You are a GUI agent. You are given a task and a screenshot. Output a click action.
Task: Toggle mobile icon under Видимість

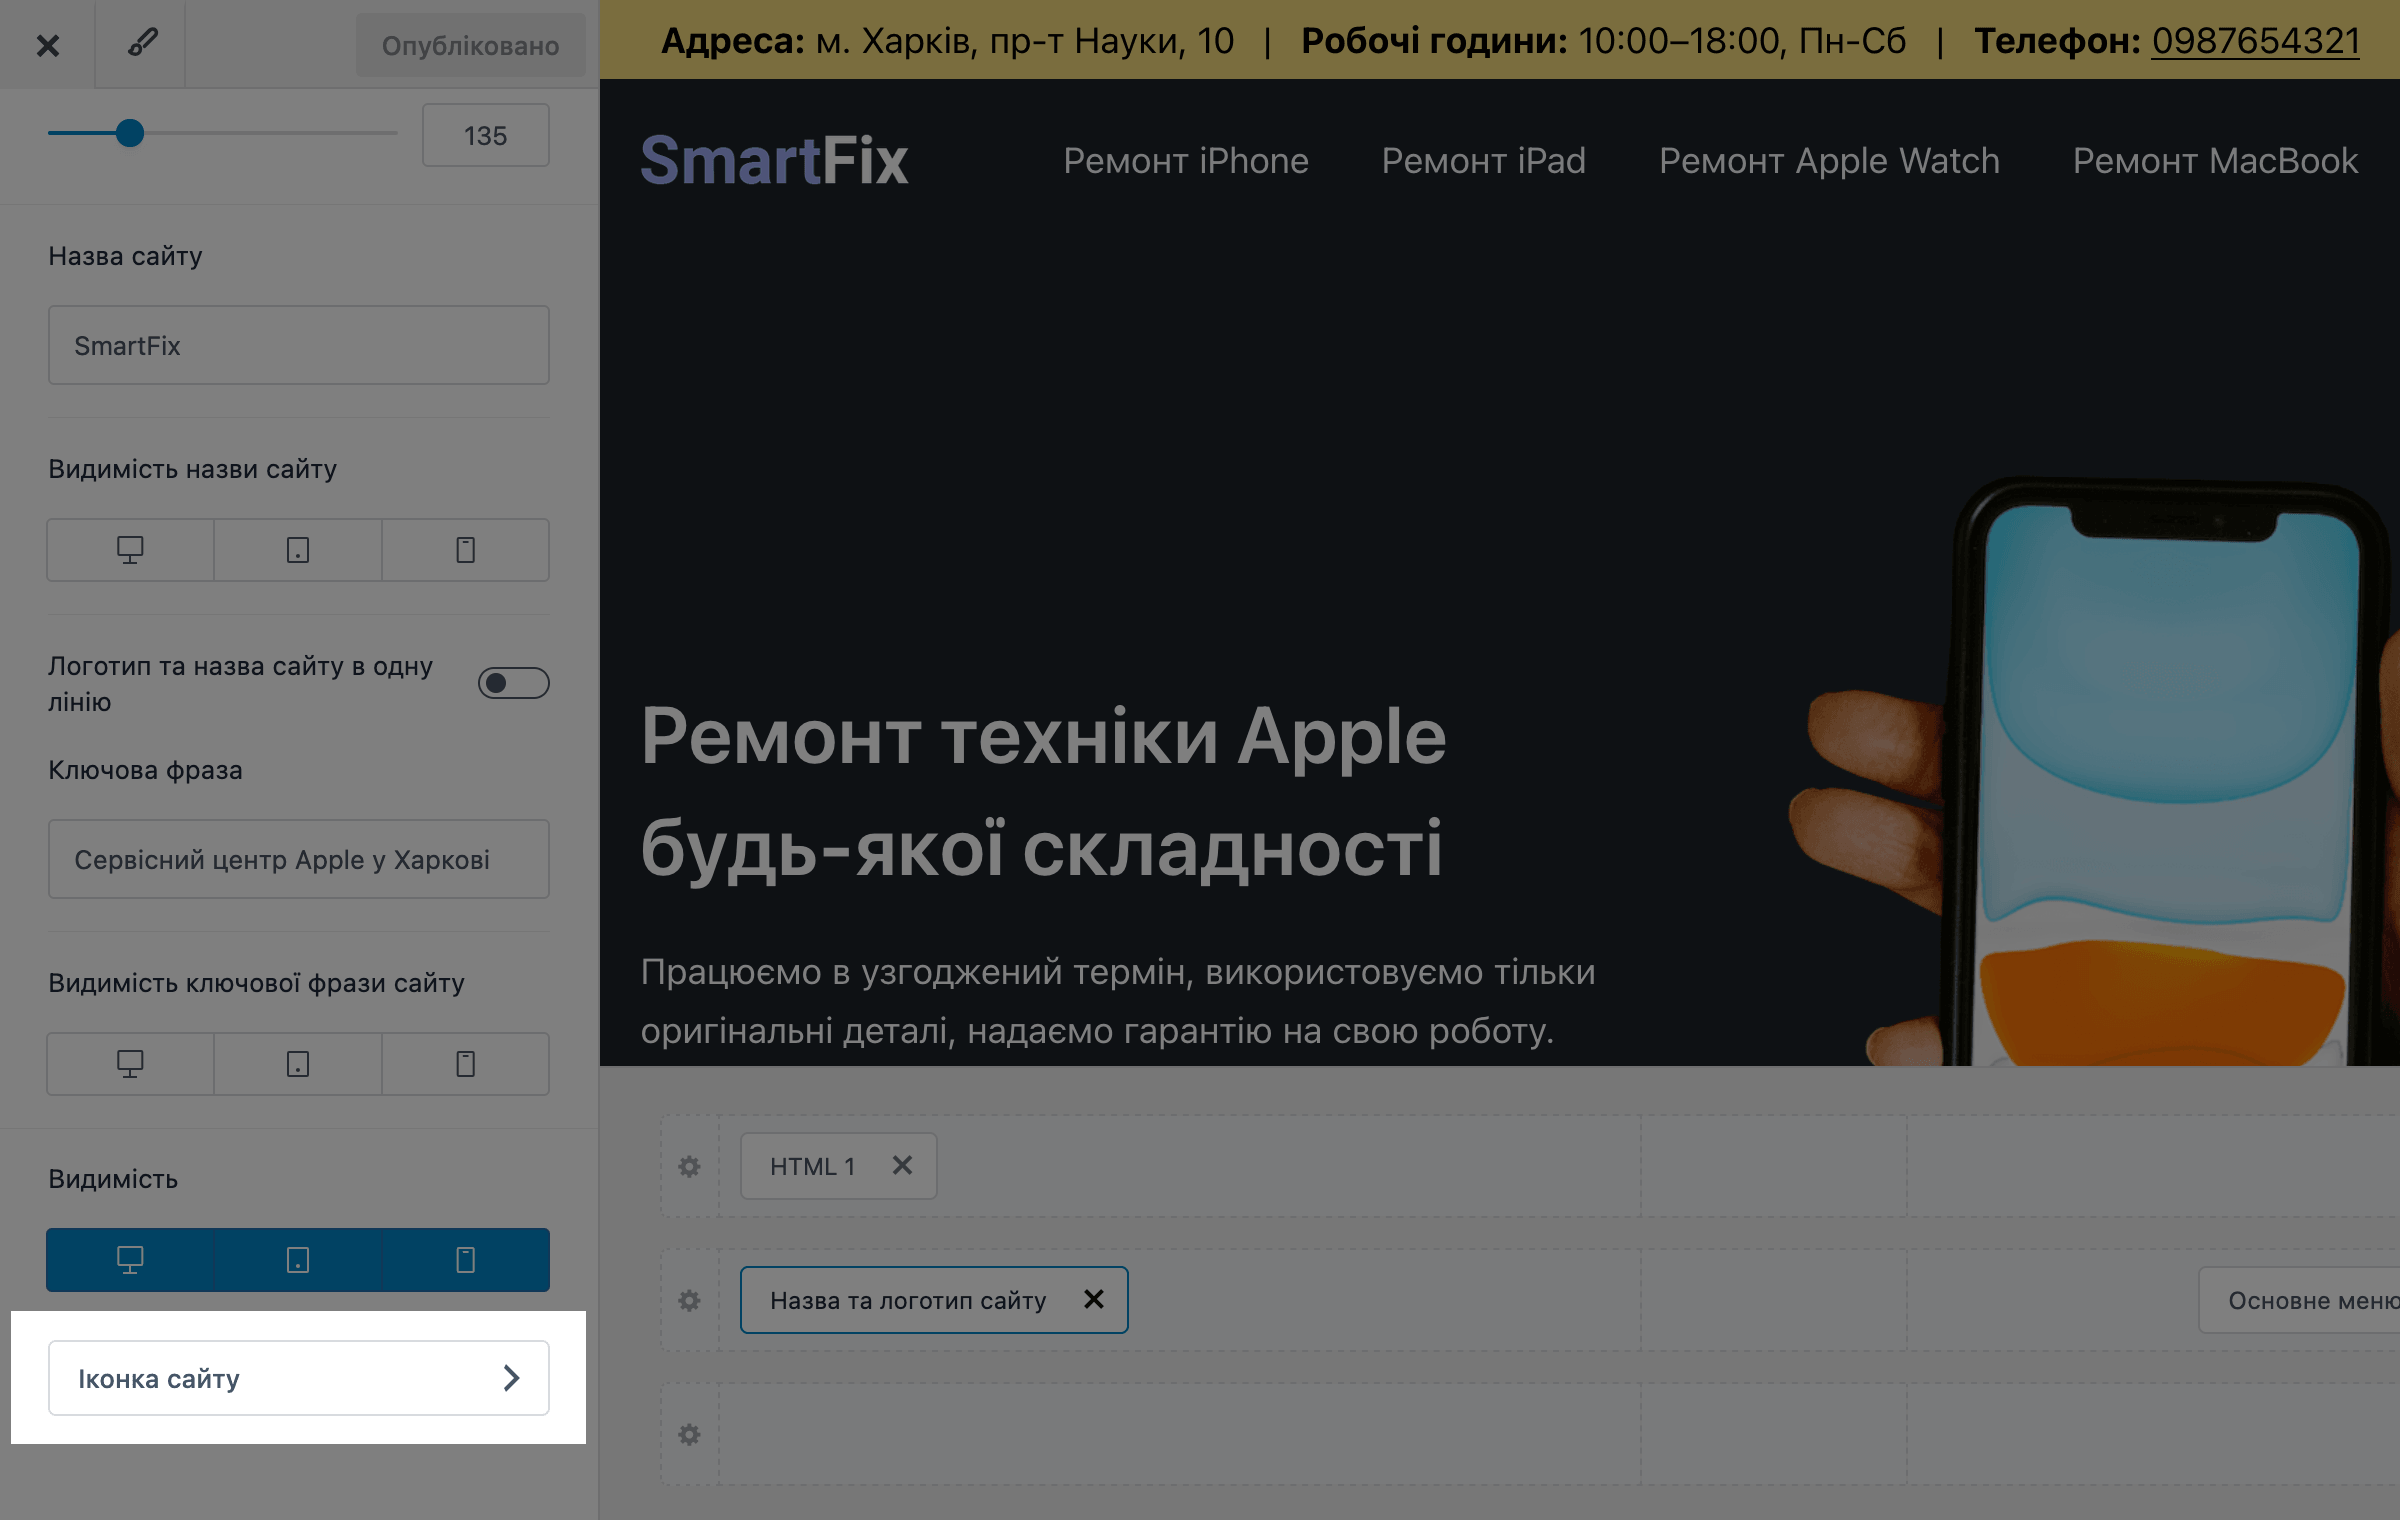click(x=465, y=1259)
